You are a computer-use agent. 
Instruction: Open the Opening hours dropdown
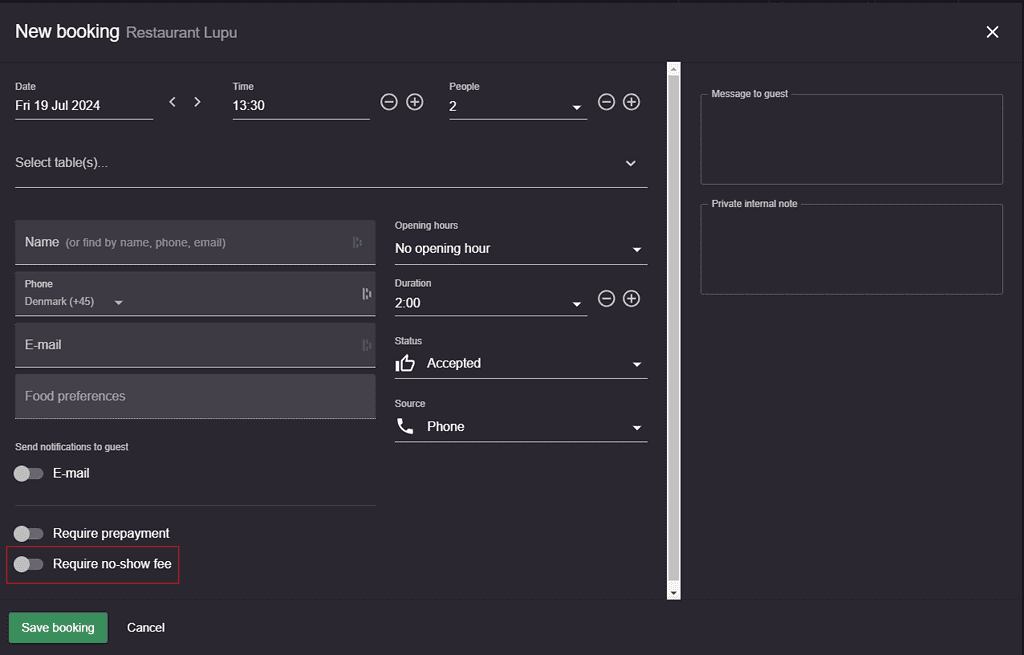click(x=520, y=249)
